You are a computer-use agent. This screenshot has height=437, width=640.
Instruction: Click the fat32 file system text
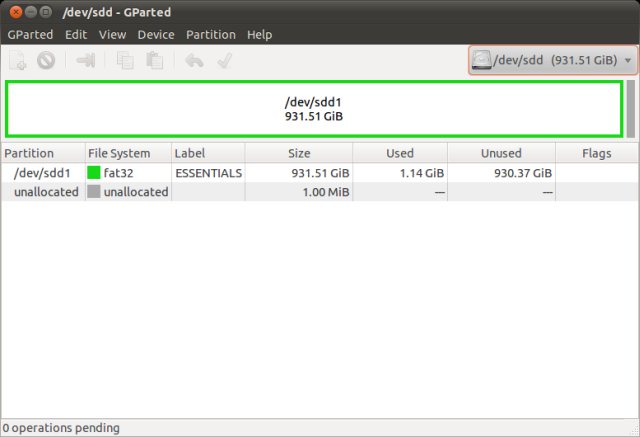point(118,173)
